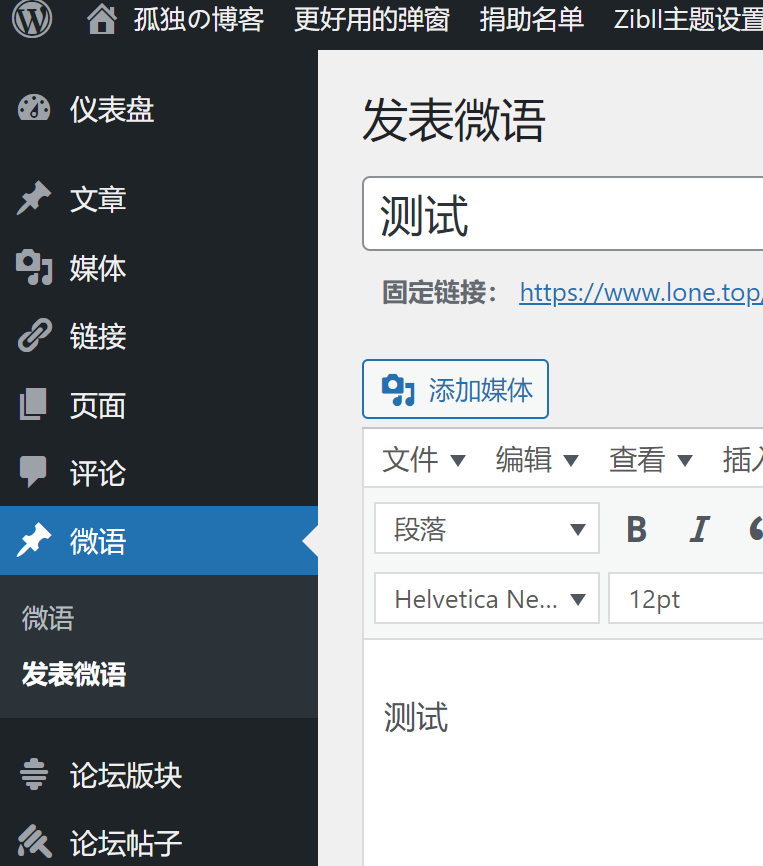Open the 编辑 editor menu

tap(537, 459)
